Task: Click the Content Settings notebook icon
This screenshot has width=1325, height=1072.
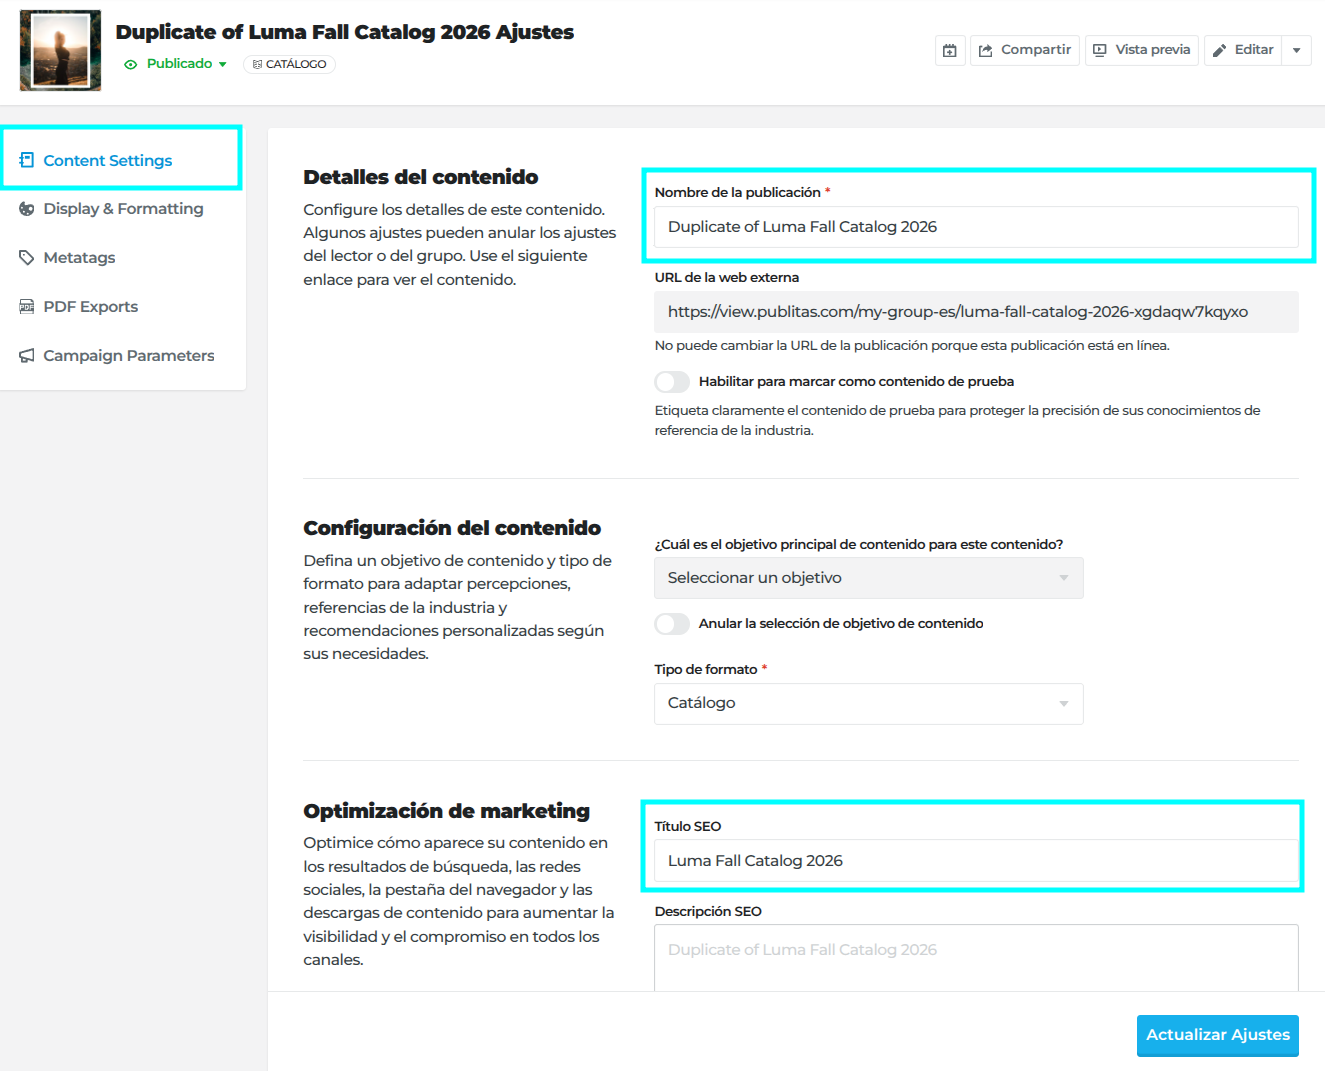Action: (27, 160)
